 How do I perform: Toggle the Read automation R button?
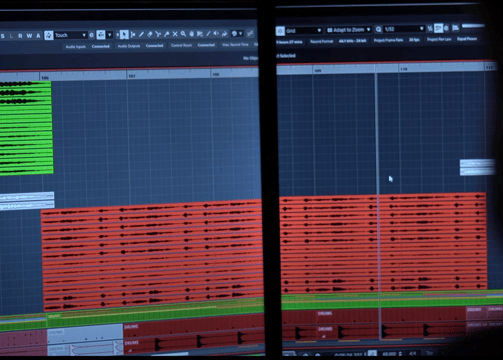pyautogui.click(x=20, y=36)
